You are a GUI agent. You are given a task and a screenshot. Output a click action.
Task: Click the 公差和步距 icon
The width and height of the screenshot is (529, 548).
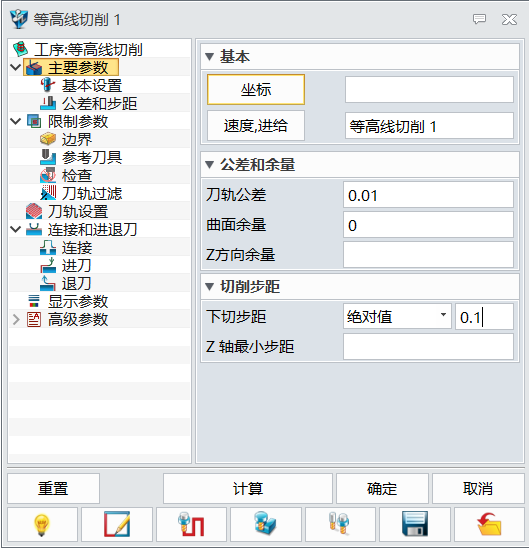(x=48, y=103)
